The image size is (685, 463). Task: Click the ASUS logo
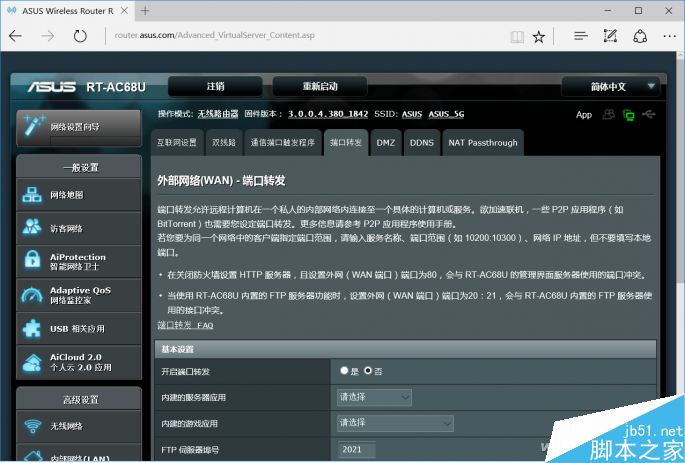click(x=52, y=87)
